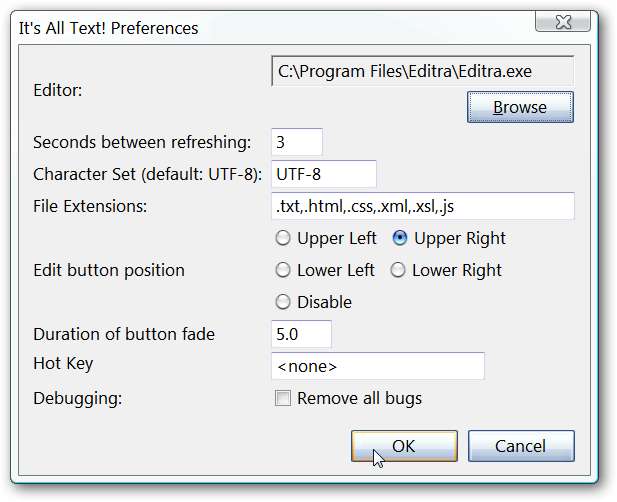
Task: Click the 'Edit button position' label
Action: [108, 270]
